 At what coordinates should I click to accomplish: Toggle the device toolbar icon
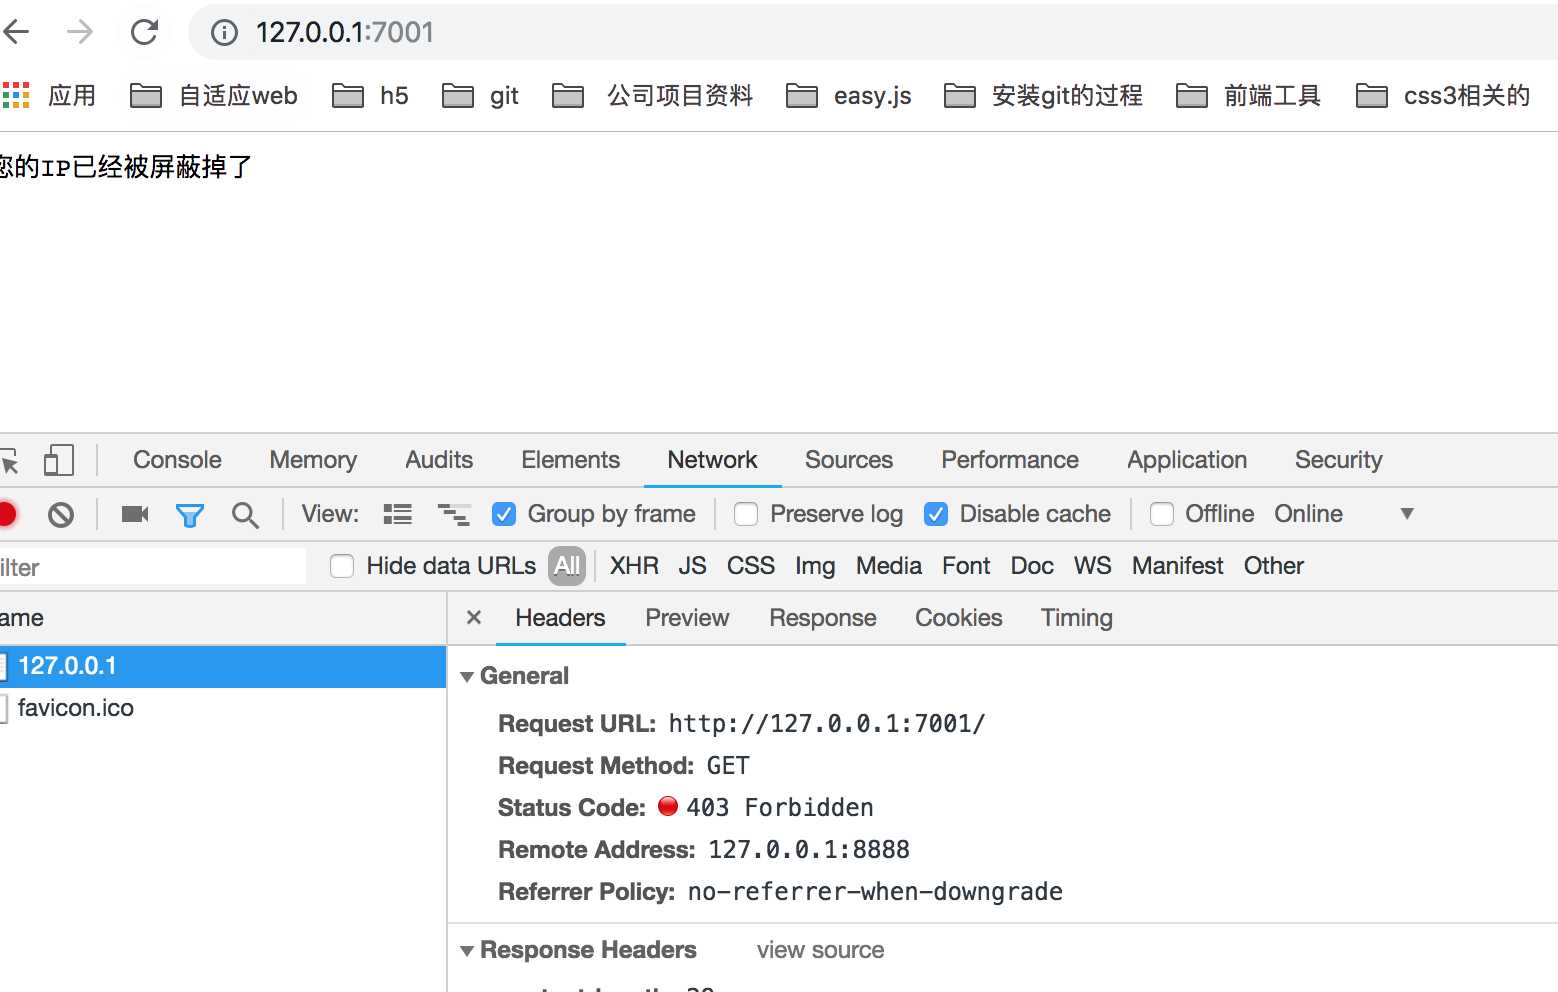[x=59, y=460]
